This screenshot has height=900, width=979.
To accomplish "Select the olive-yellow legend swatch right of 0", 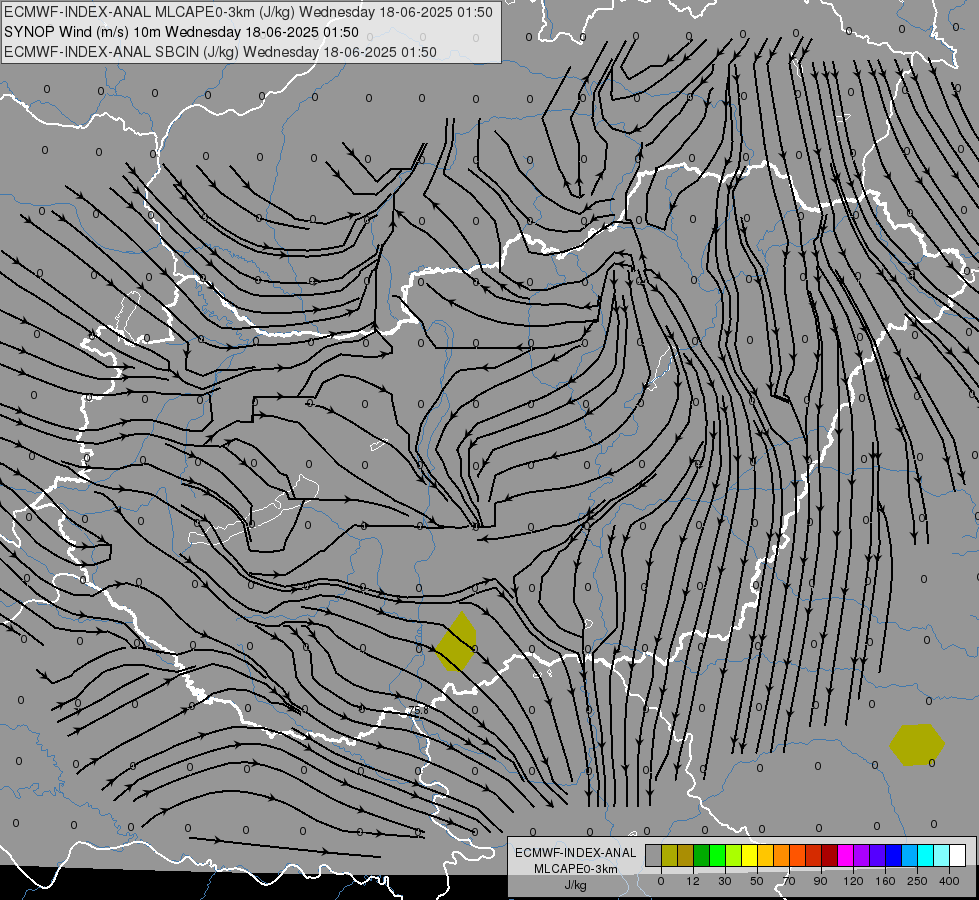I will tap(669, 856).
